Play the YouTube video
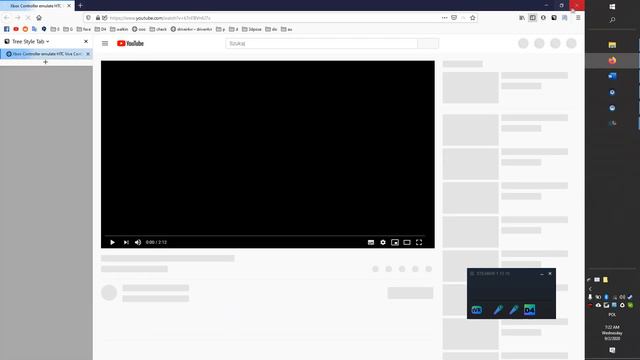Image resolution: width=640 pixels, height=360 pixels. tap(112, 242)
